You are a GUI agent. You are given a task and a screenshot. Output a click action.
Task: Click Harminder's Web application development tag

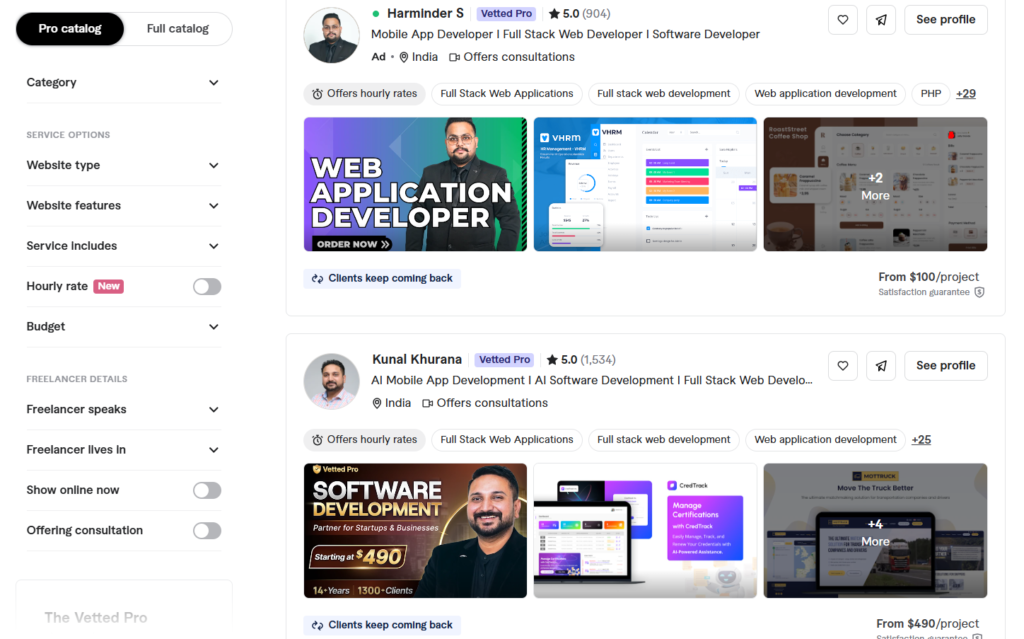pyautogui.click(x=825, y=93)
